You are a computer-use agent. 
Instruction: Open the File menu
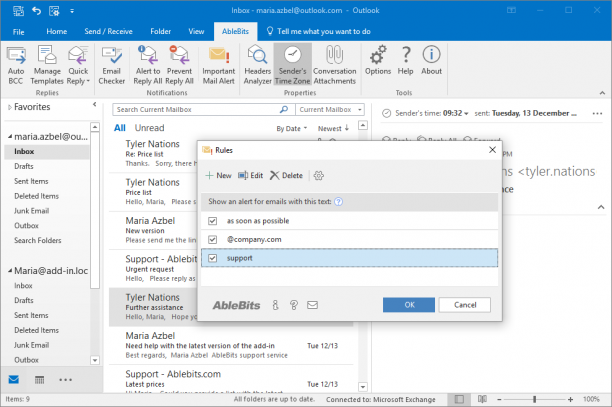pyautogui.click(x=18, y=32)
